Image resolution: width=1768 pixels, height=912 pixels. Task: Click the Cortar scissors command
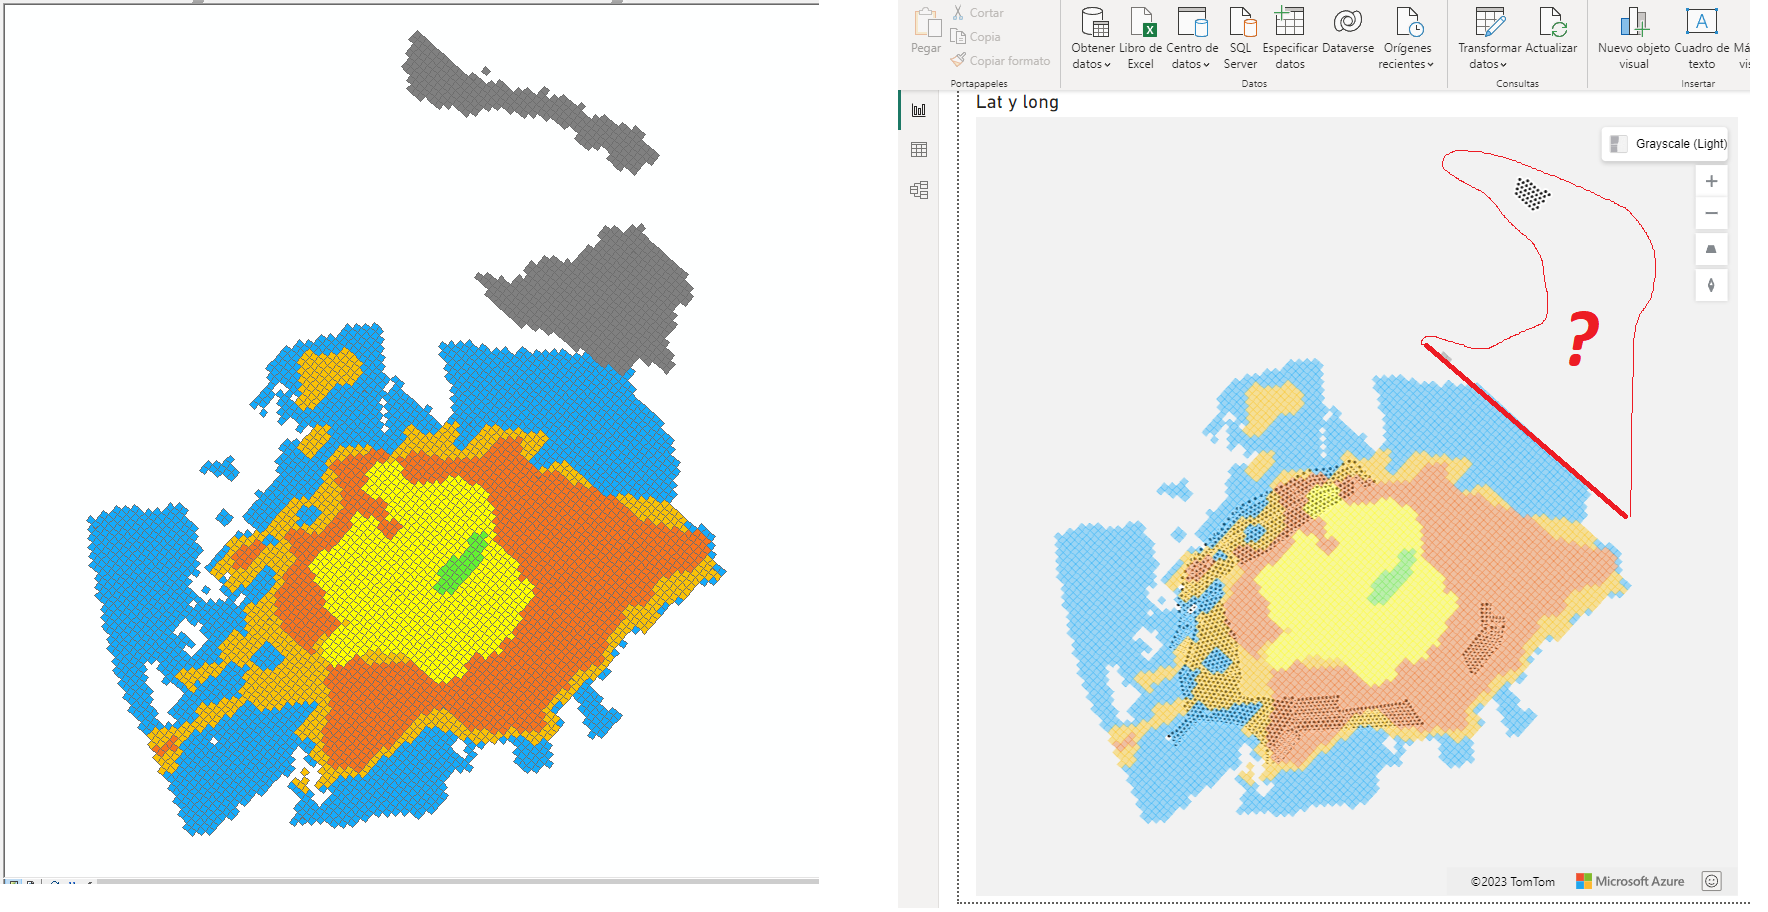tap(977, 13)
